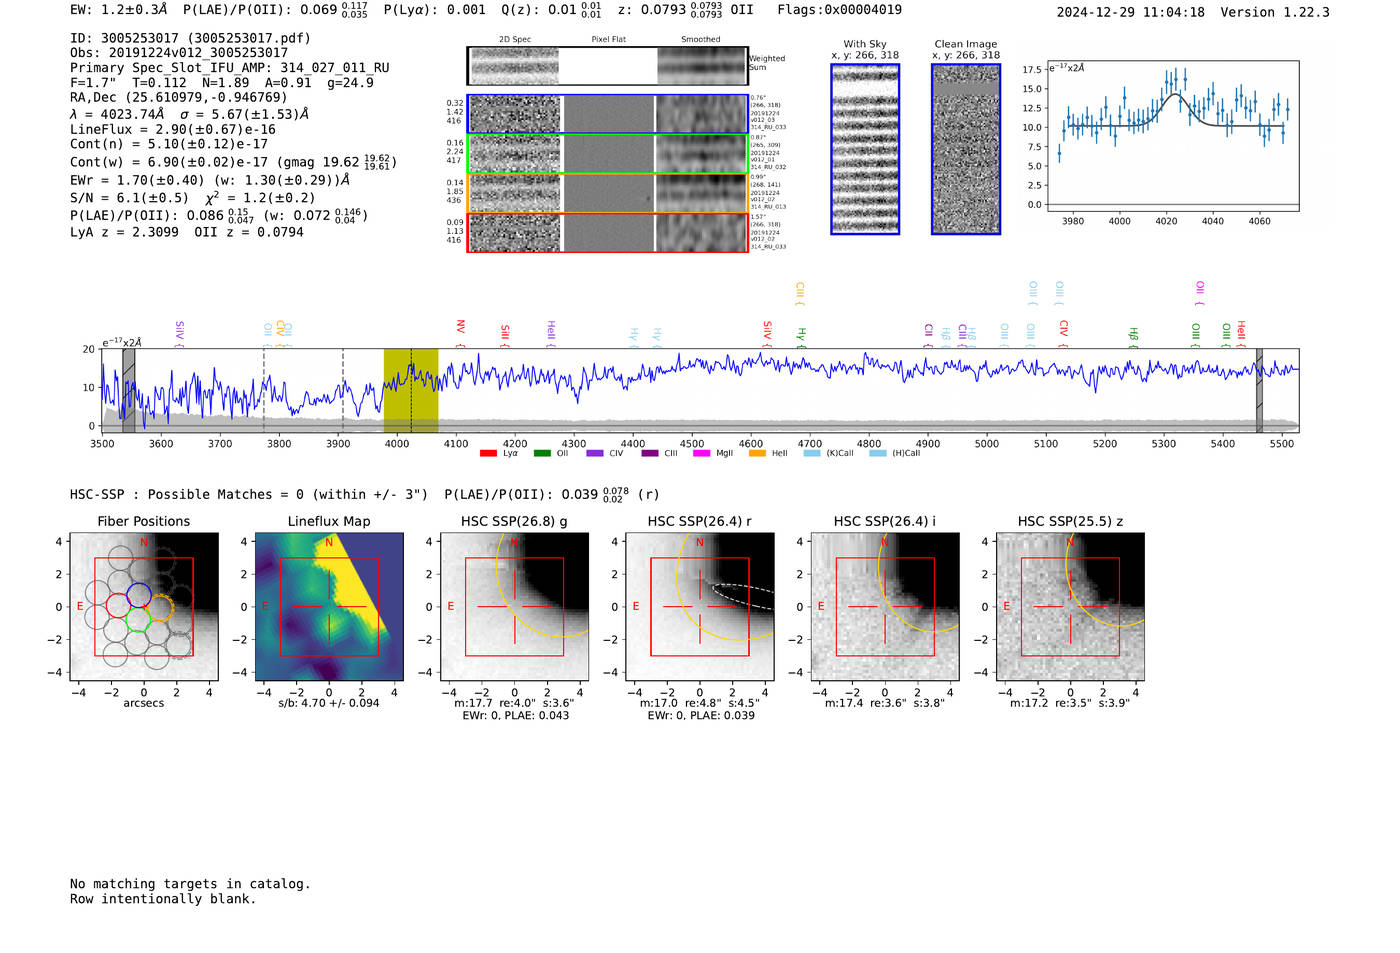Click the (K)CaII legend swatch

(x=812, y=454)
